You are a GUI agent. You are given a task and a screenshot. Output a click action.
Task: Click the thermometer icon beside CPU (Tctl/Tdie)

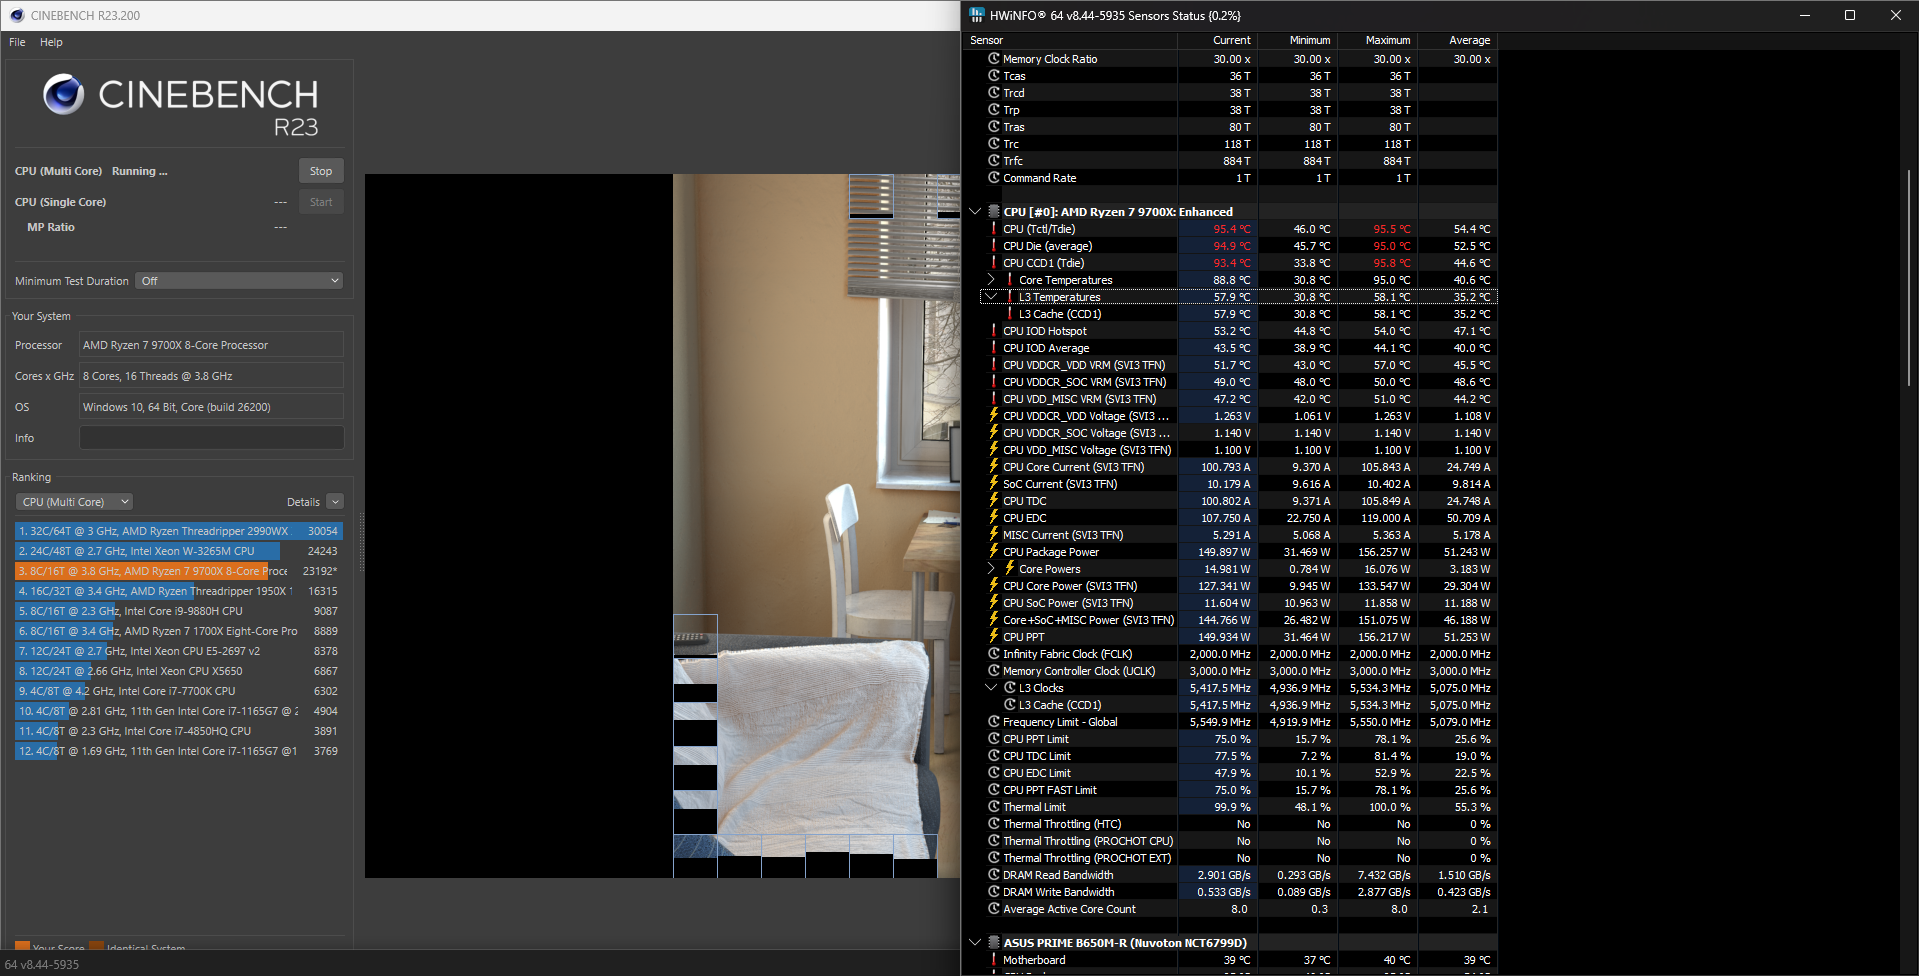pyautogui.click(x=994, y=229)
